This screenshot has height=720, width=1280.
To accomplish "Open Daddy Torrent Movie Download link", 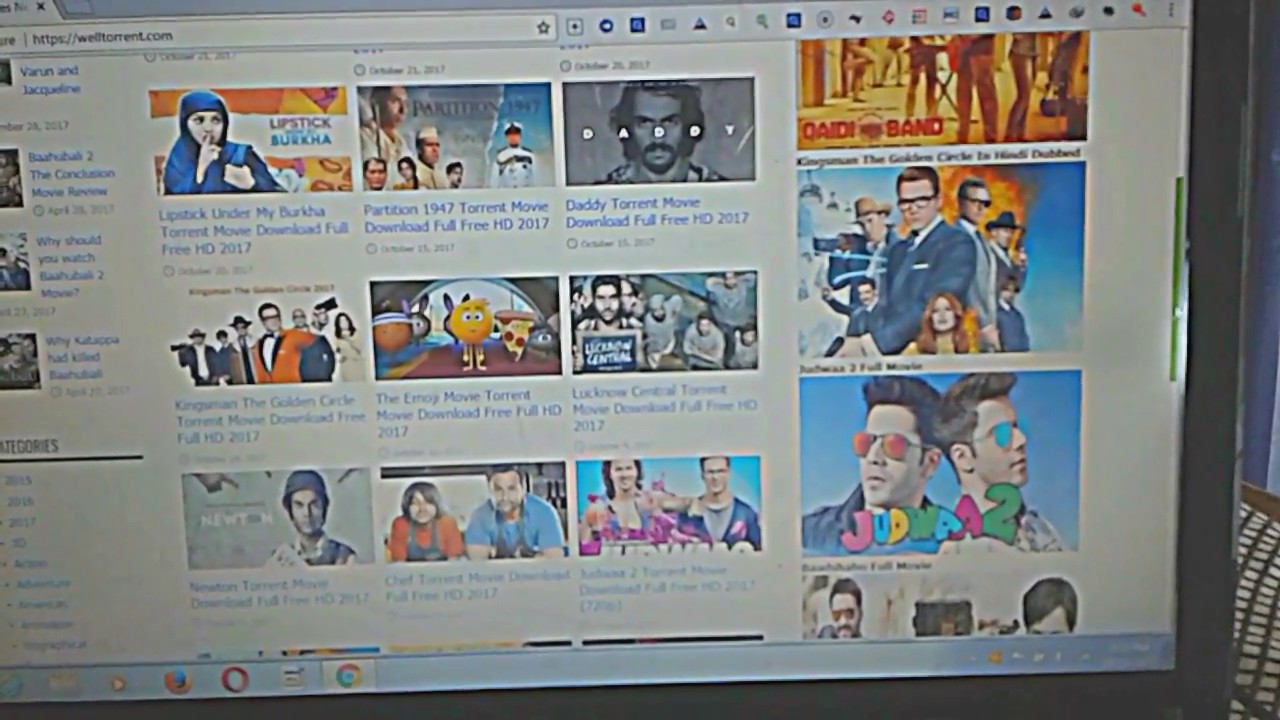I will pos(657,212).
